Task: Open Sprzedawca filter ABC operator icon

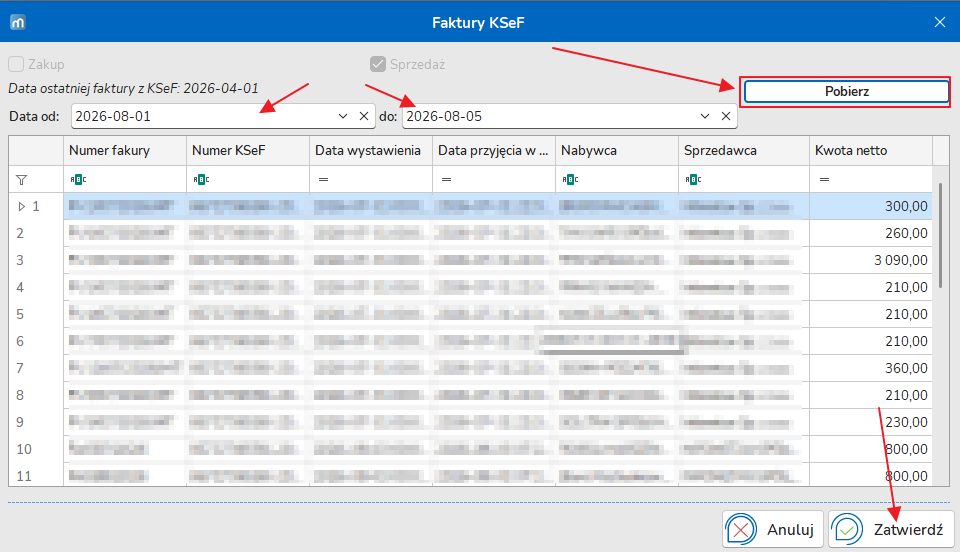Action: (x=693, y=179)
